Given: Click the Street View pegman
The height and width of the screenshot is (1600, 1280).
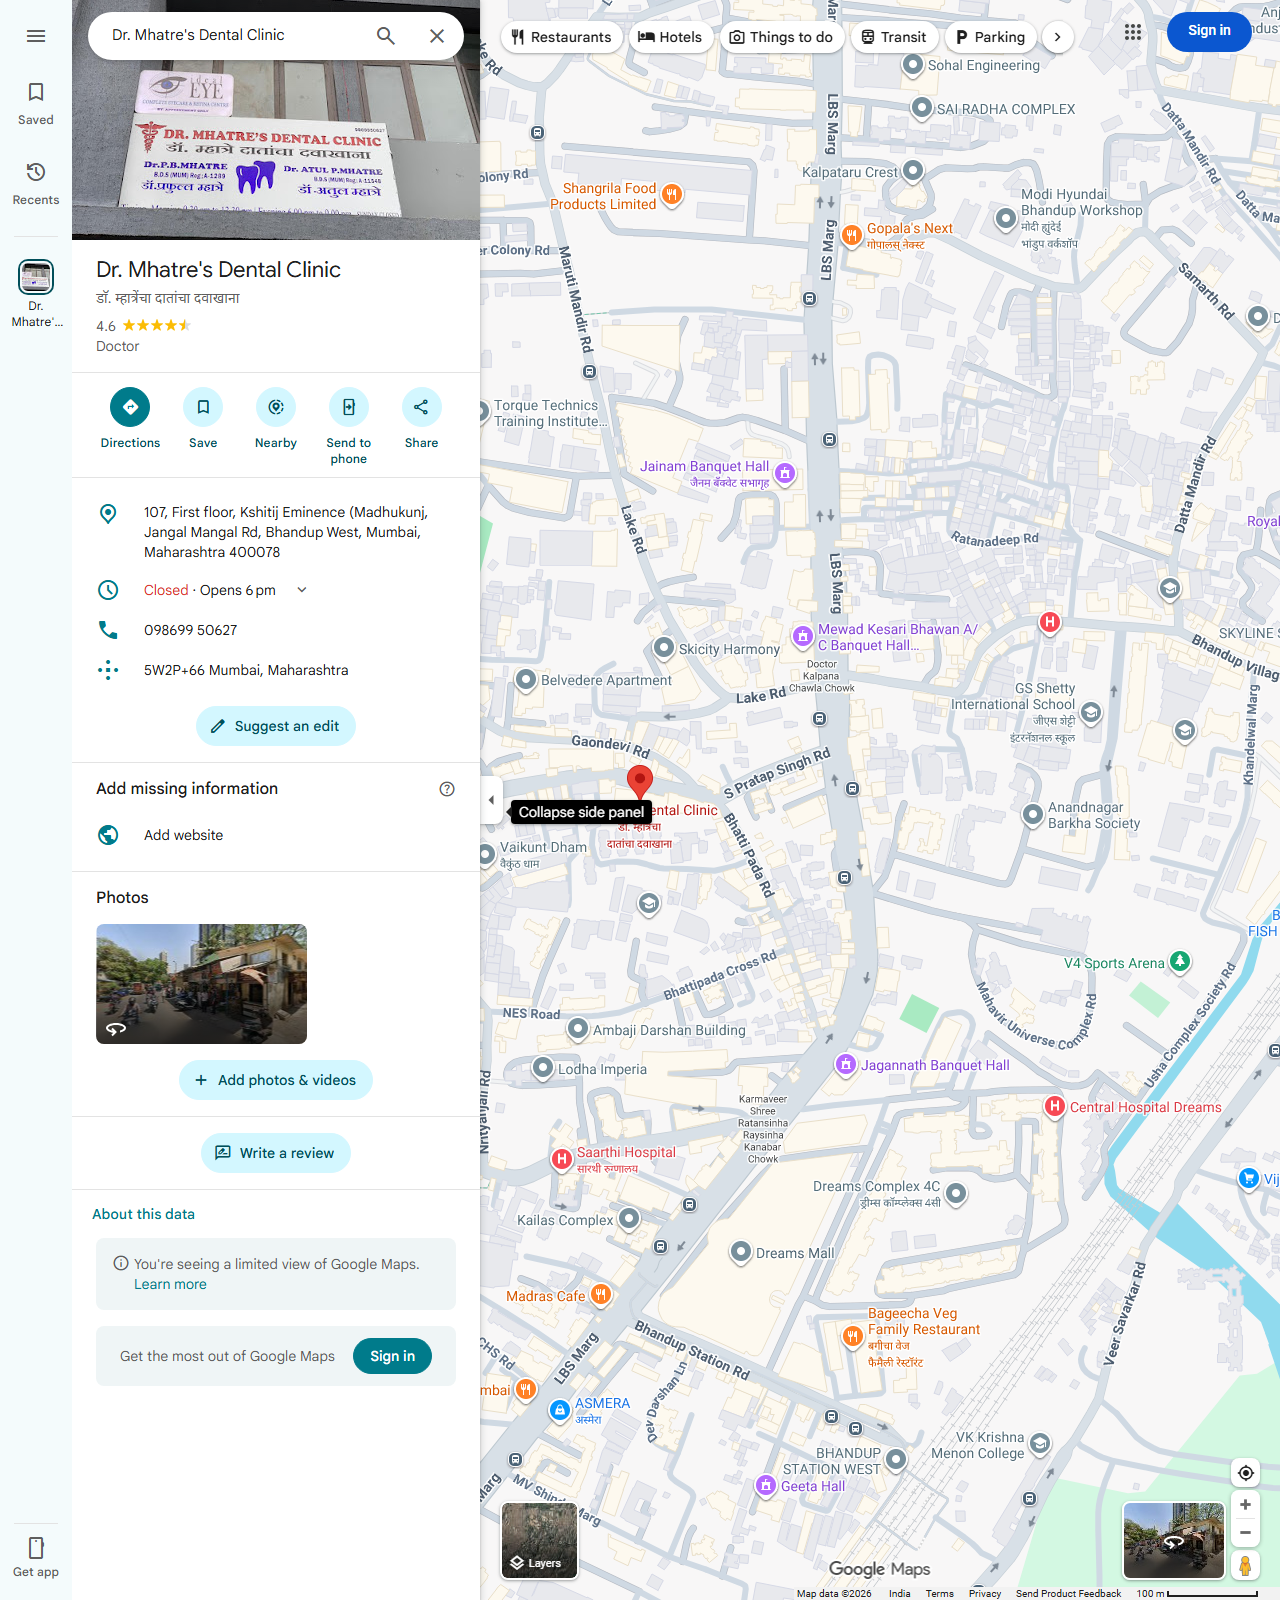Looking at the screenshot, I should (x=1245, y=1565).
